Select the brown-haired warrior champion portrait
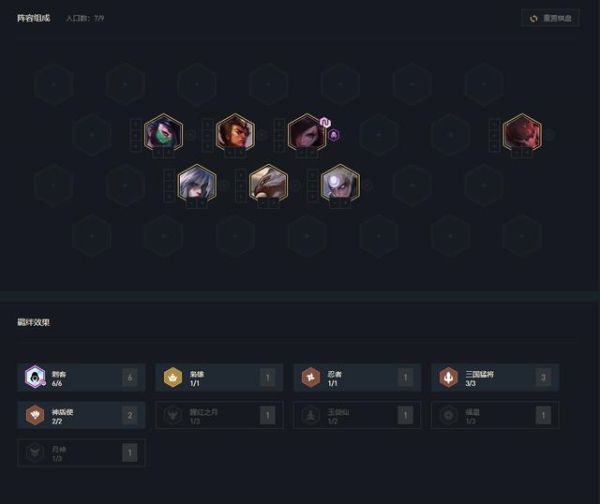This screenshot has width=600, height=504. coord(235,132)
